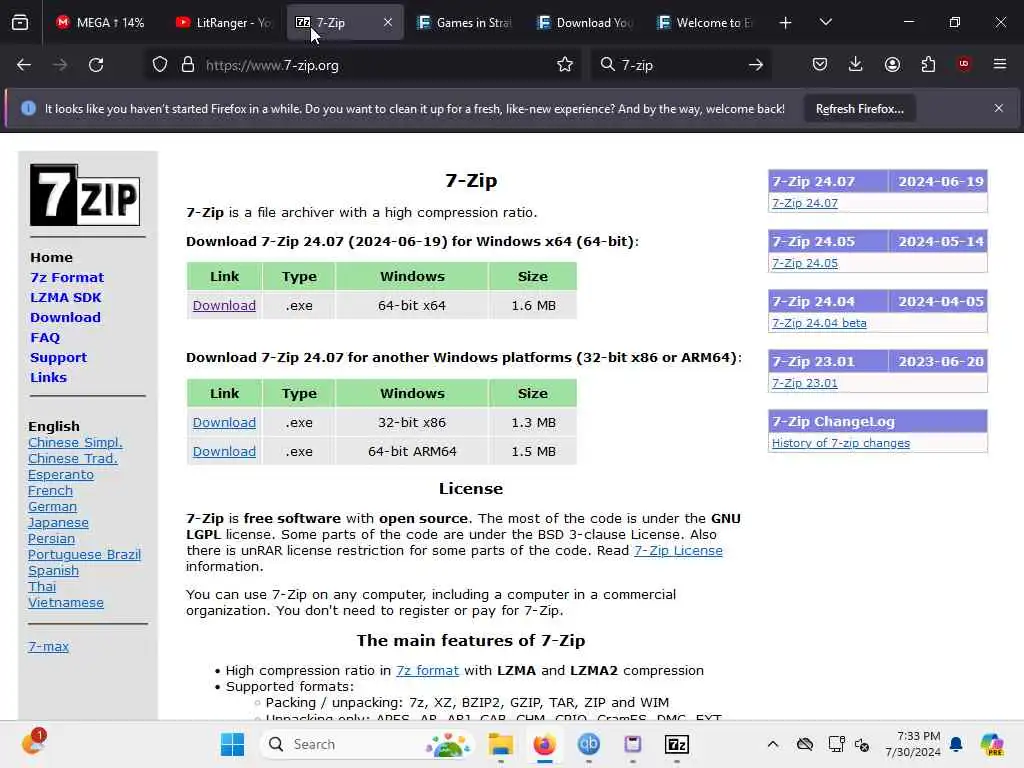Image resolution: width=1024 pixels, height=768 pixels.
Task: Switch language to Japanese
Action: (58, 523)
